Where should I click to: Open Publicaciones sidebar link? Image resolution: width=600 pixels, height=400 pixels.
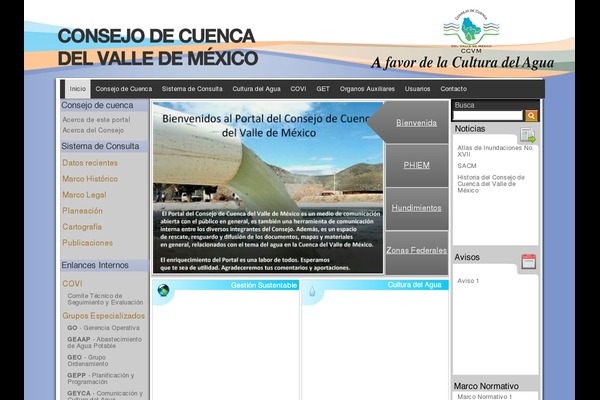pos(88,243)
